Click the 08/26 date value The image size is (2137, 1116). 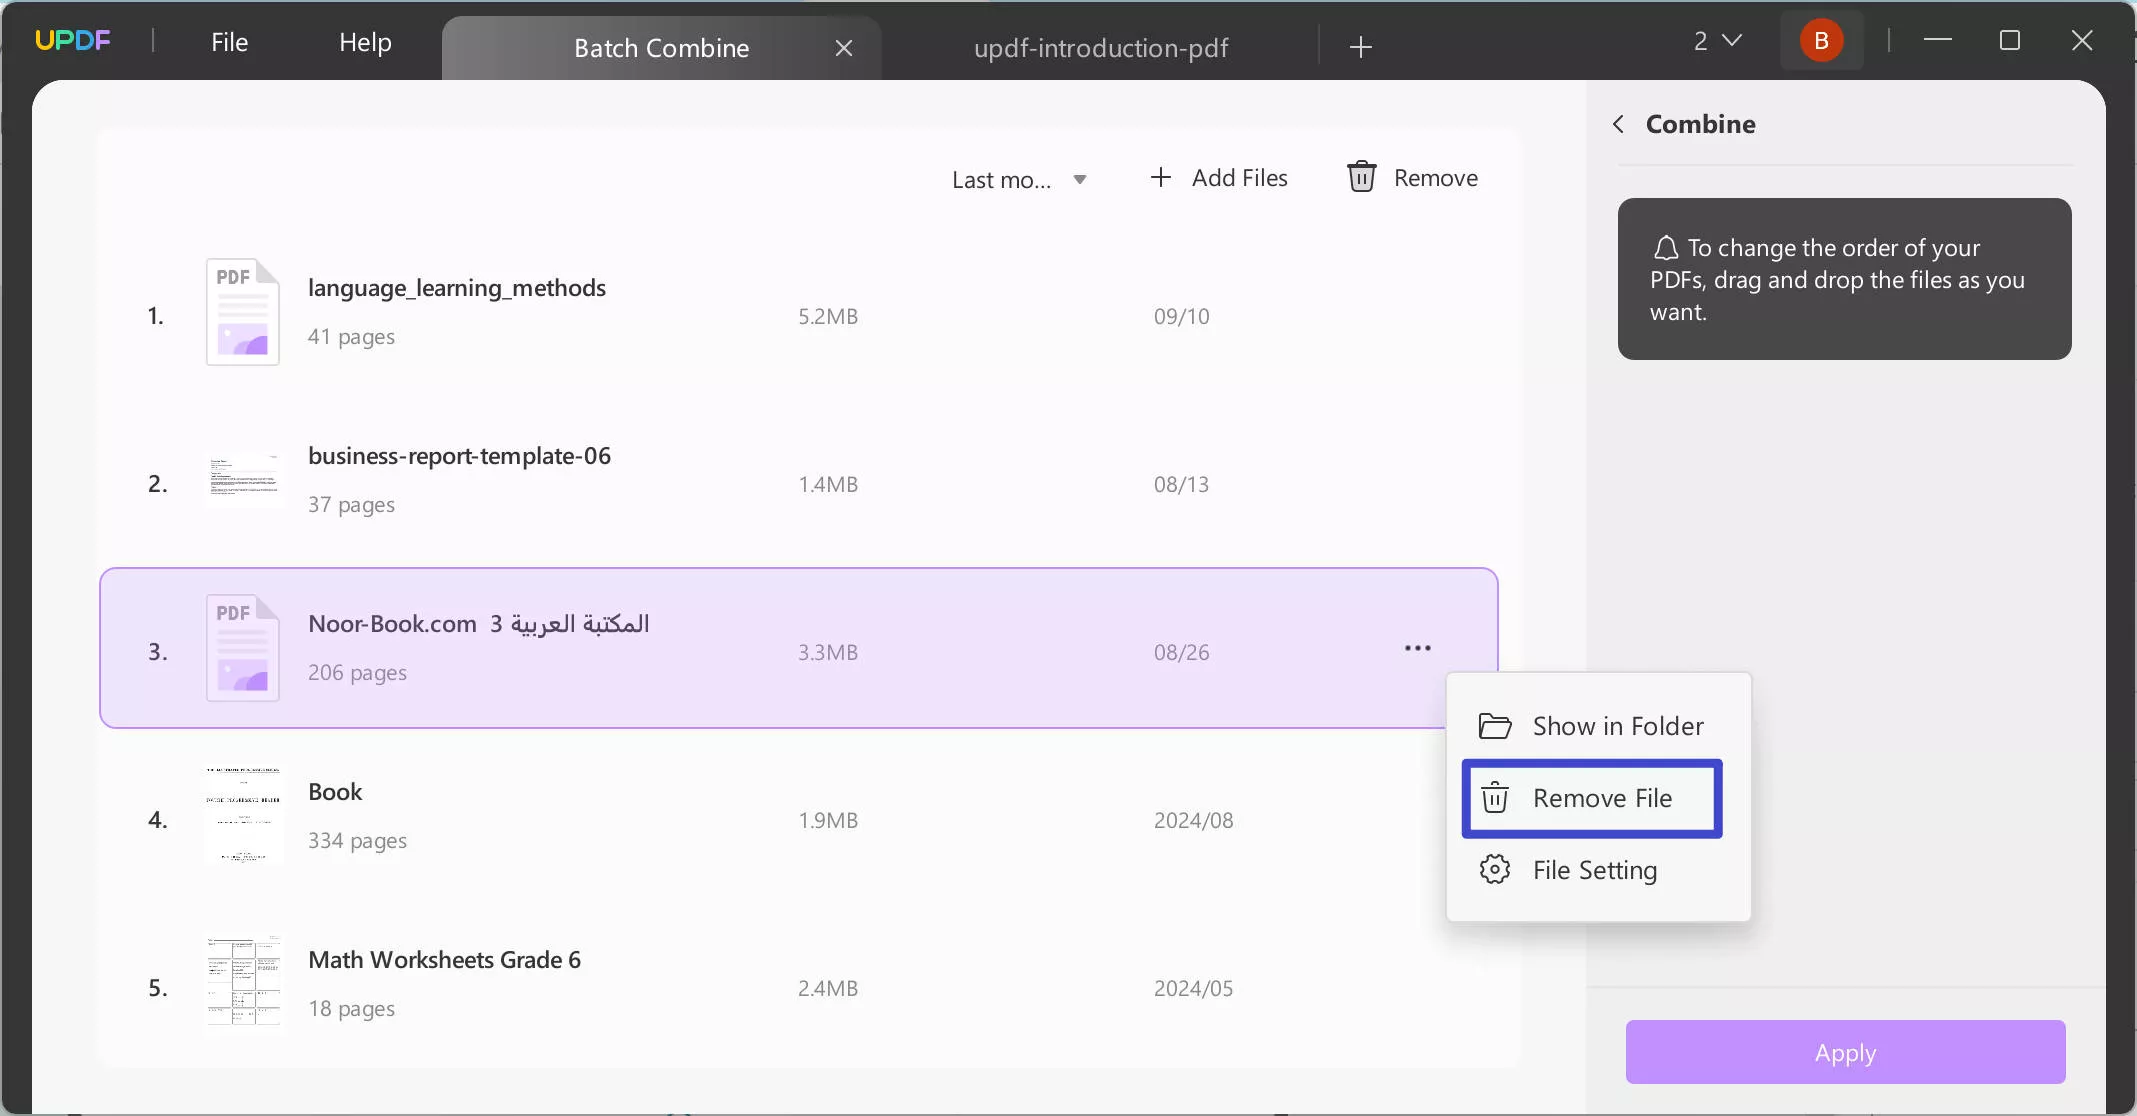[x=1181, y=653]
